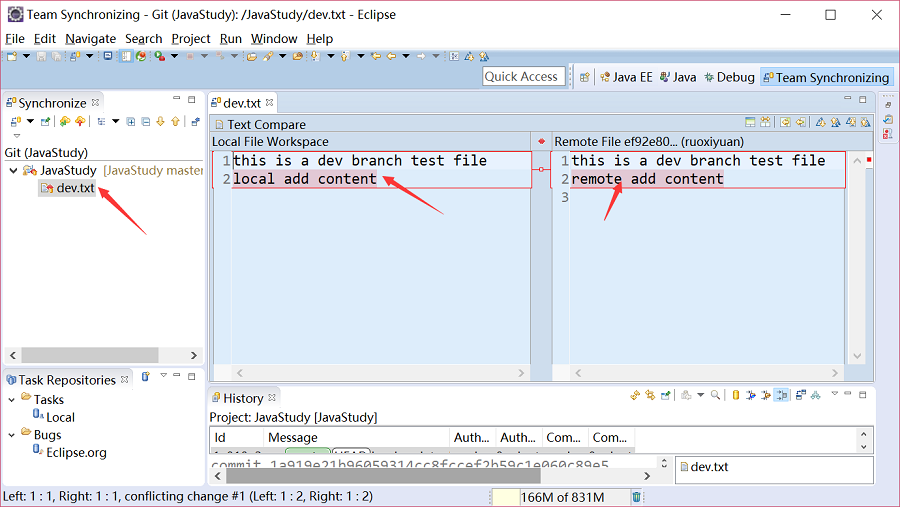Screen dimensions: 900x507
Task: Copy all non-conflicting changes from right to left
Action: coord(785,122)
